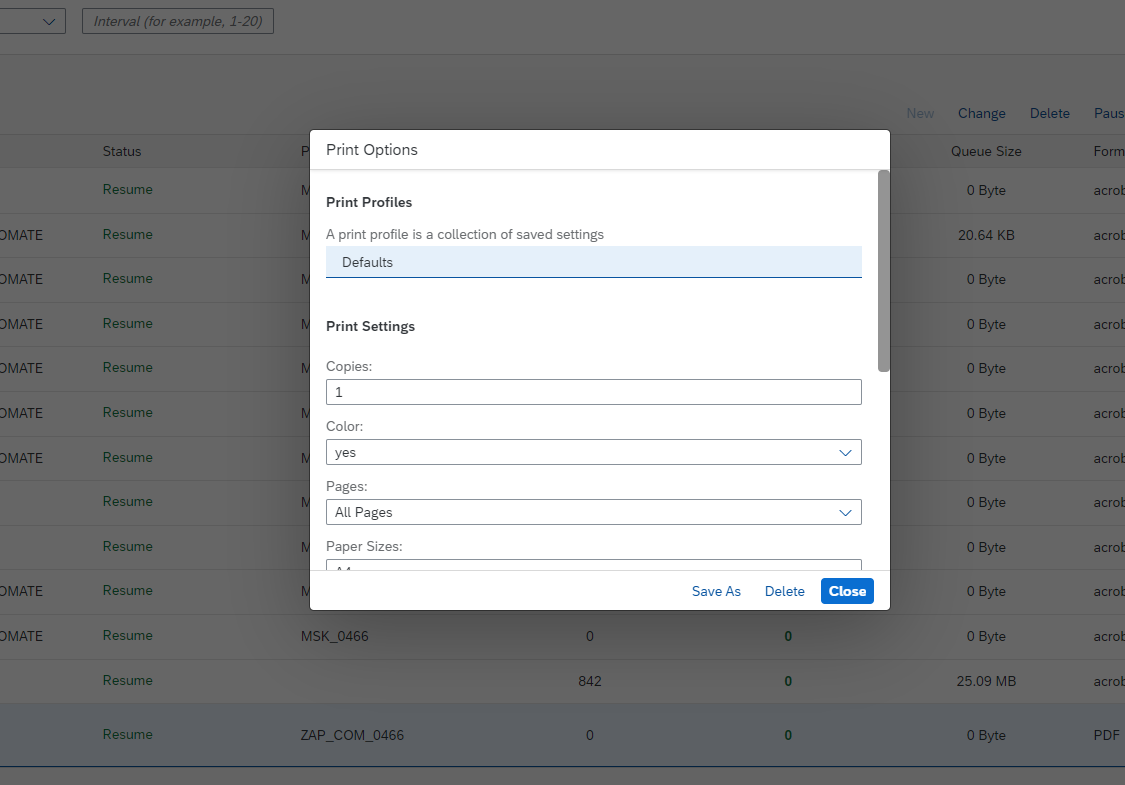Click the 25.09 MB queue size cell
Viewport: 1125px width, 785px height.
point(986,681)
